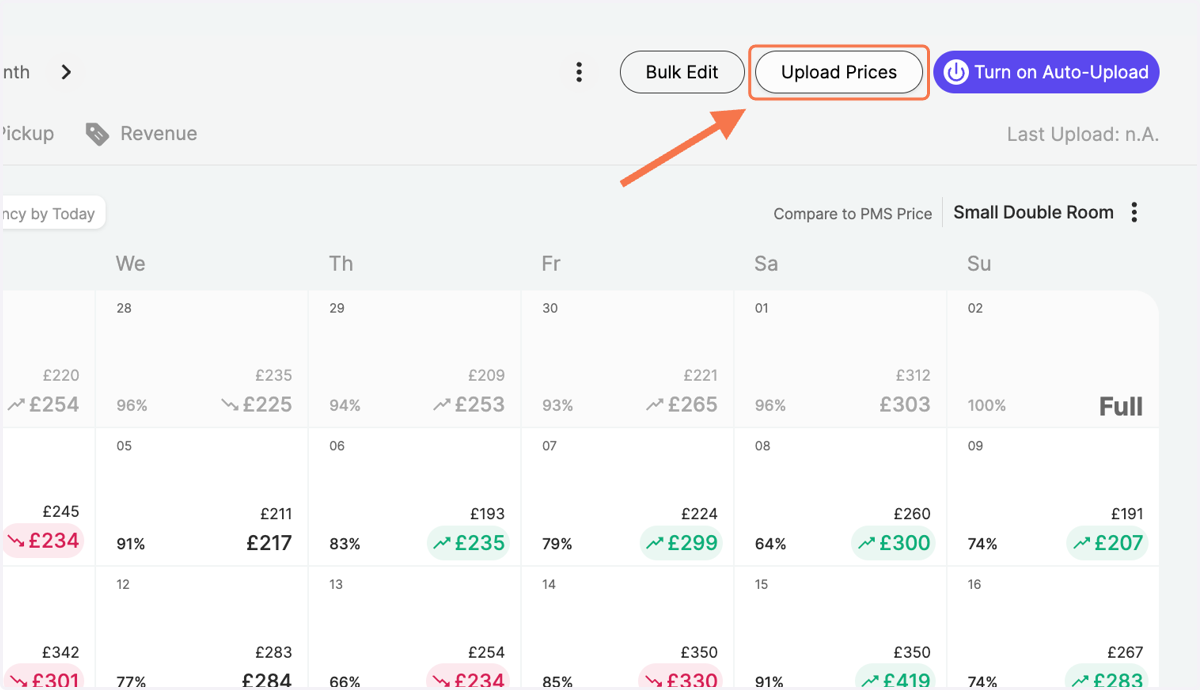Viewport: 1200px width, 690px height.
Task: Click the 74% occupancy on day 09
Action: [983, 544]
